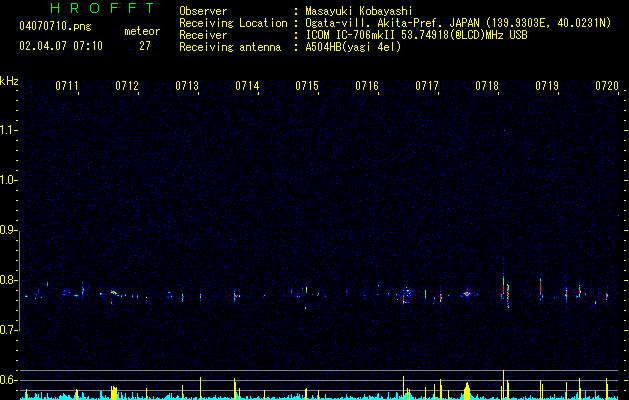Click the ICOM IC-706mkII receiver text
629x400 pixels.
pos(416,35)
